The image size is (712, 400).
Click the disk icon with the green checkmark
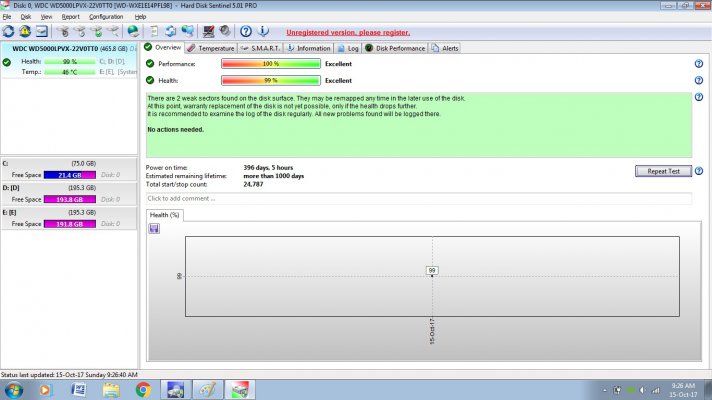point(97,31)
